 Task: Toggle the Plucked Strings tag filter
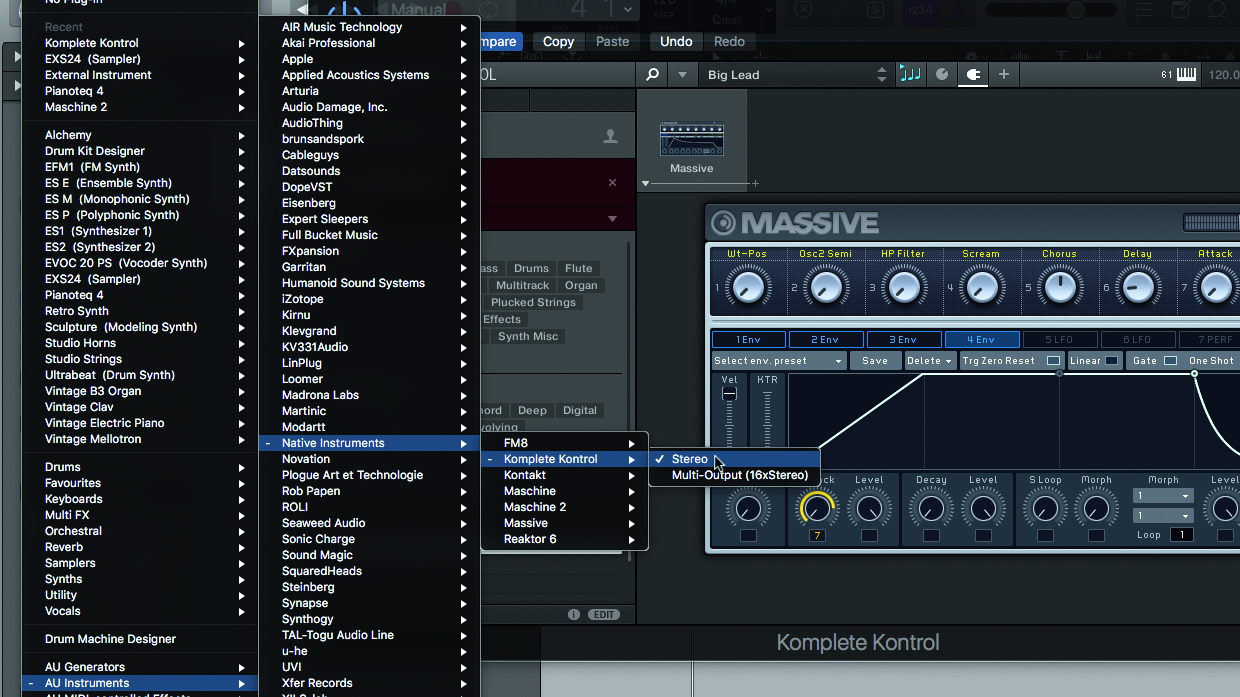tap(533, 302)
